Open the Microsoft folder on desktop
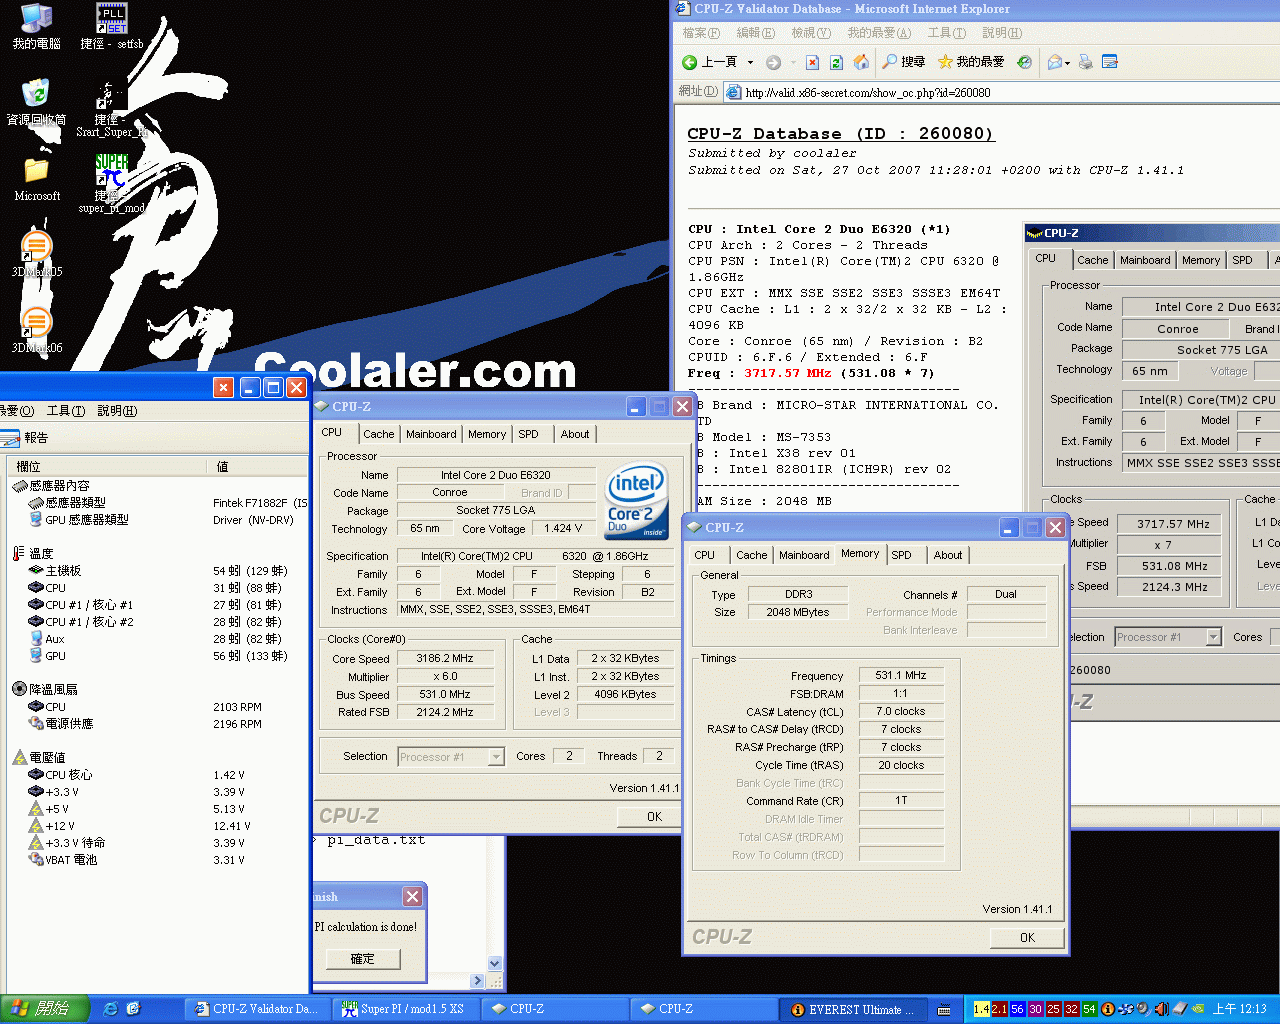The width and height of the screenshot is (1280, 1024). pyautogui.click(x=37, y=170)
